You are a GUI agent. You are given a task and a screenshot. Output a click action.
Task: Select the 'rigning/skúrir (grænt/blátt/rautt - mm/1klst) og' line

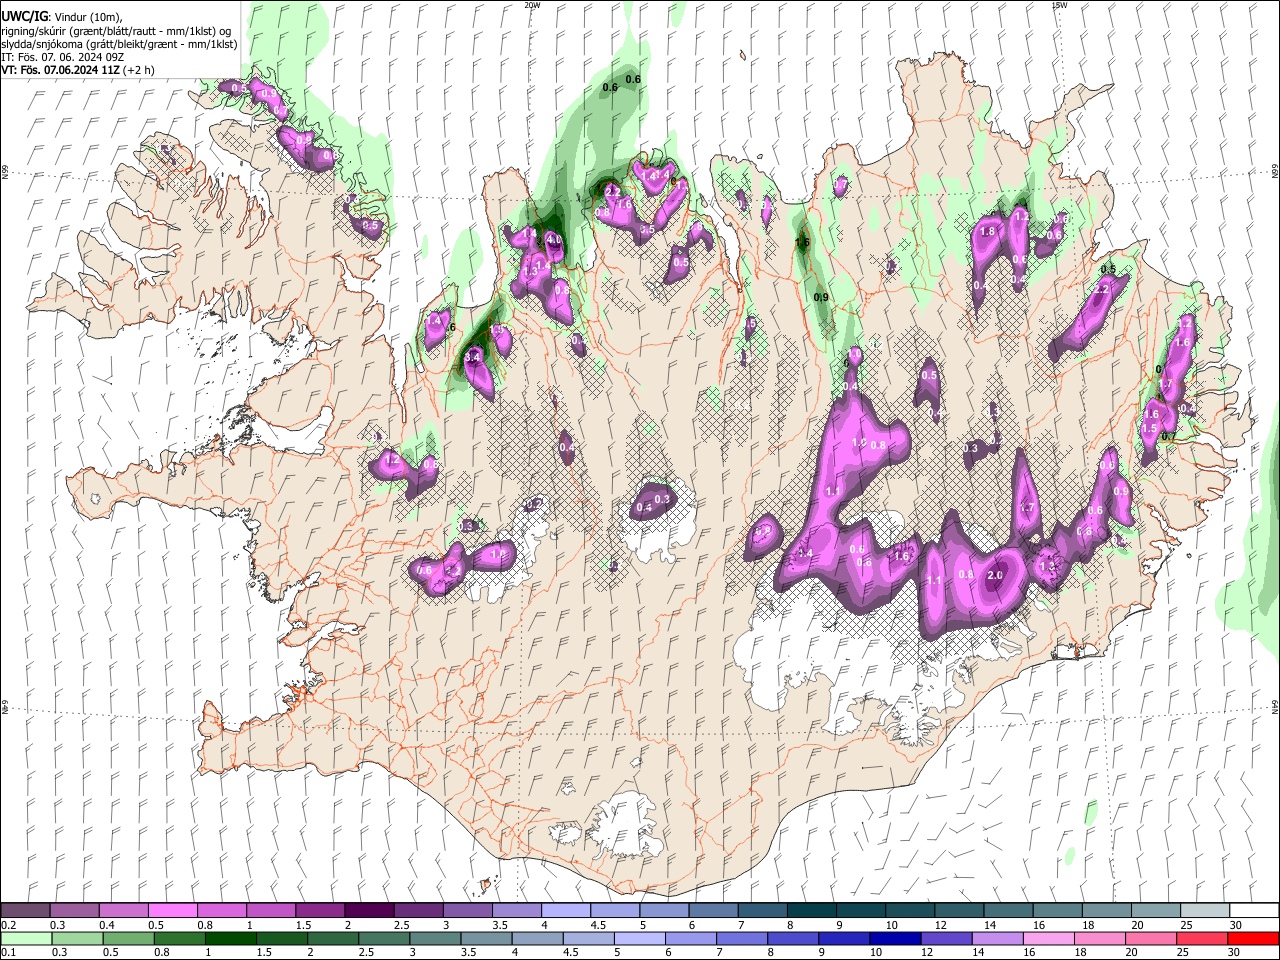tap(116, 30)
